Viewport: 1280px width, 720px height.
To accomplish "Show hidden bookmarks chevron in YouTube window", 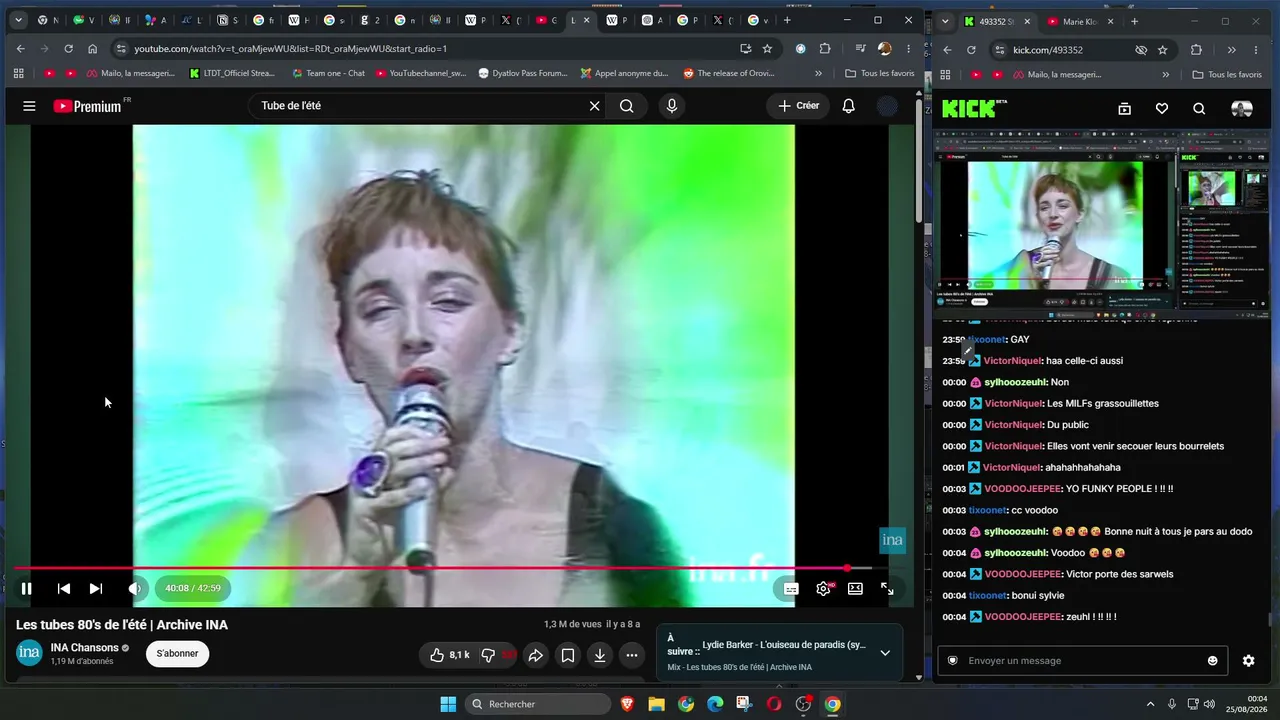I will point(818,73).
